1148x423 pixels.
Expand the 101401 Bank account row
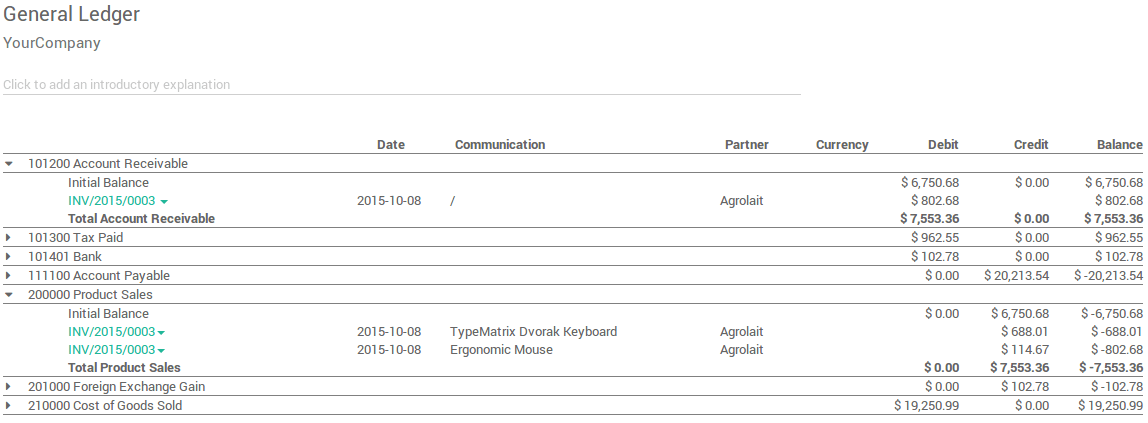pyautogui.click(x=9, y=257)
